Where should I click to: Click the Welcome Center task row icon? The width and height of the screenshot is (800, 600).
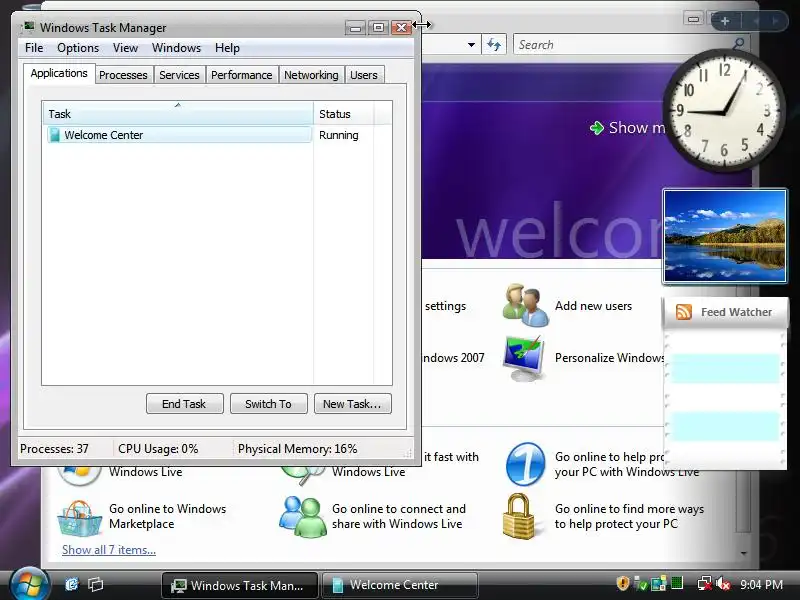pos(54,135)
